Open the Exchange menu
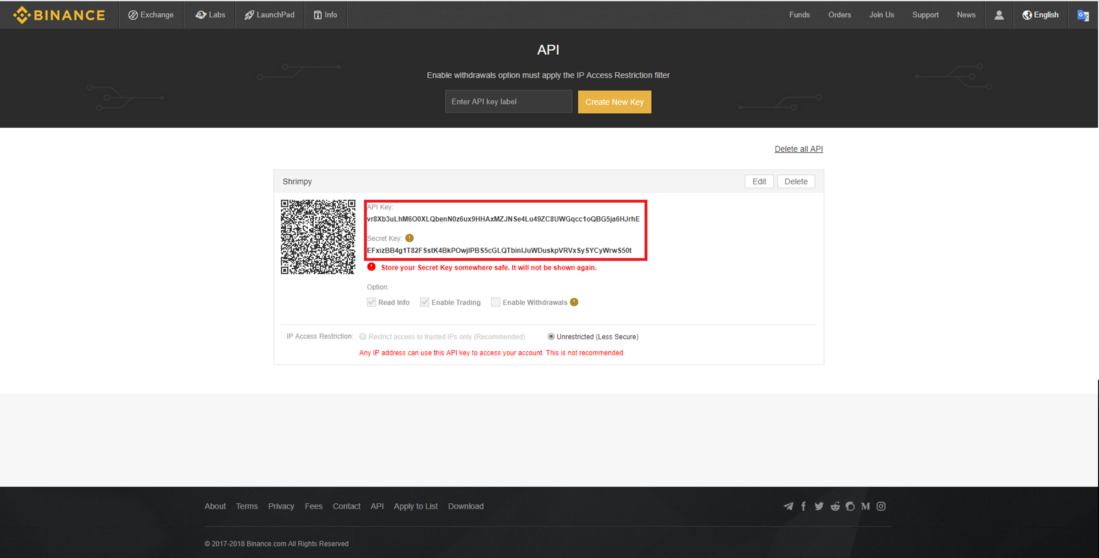This screenshot has width=1099, height=558. (x=151, y=15)
